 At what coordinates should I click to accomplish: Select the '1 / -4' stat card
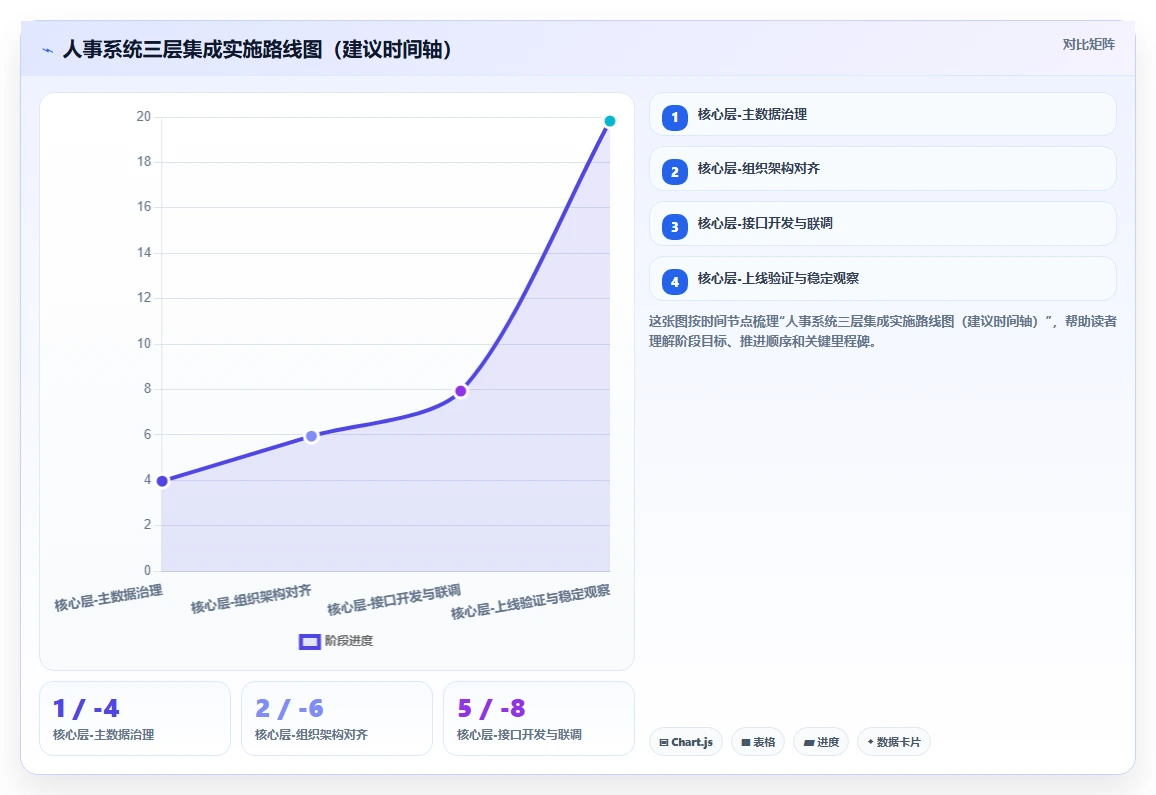[135, 718]
